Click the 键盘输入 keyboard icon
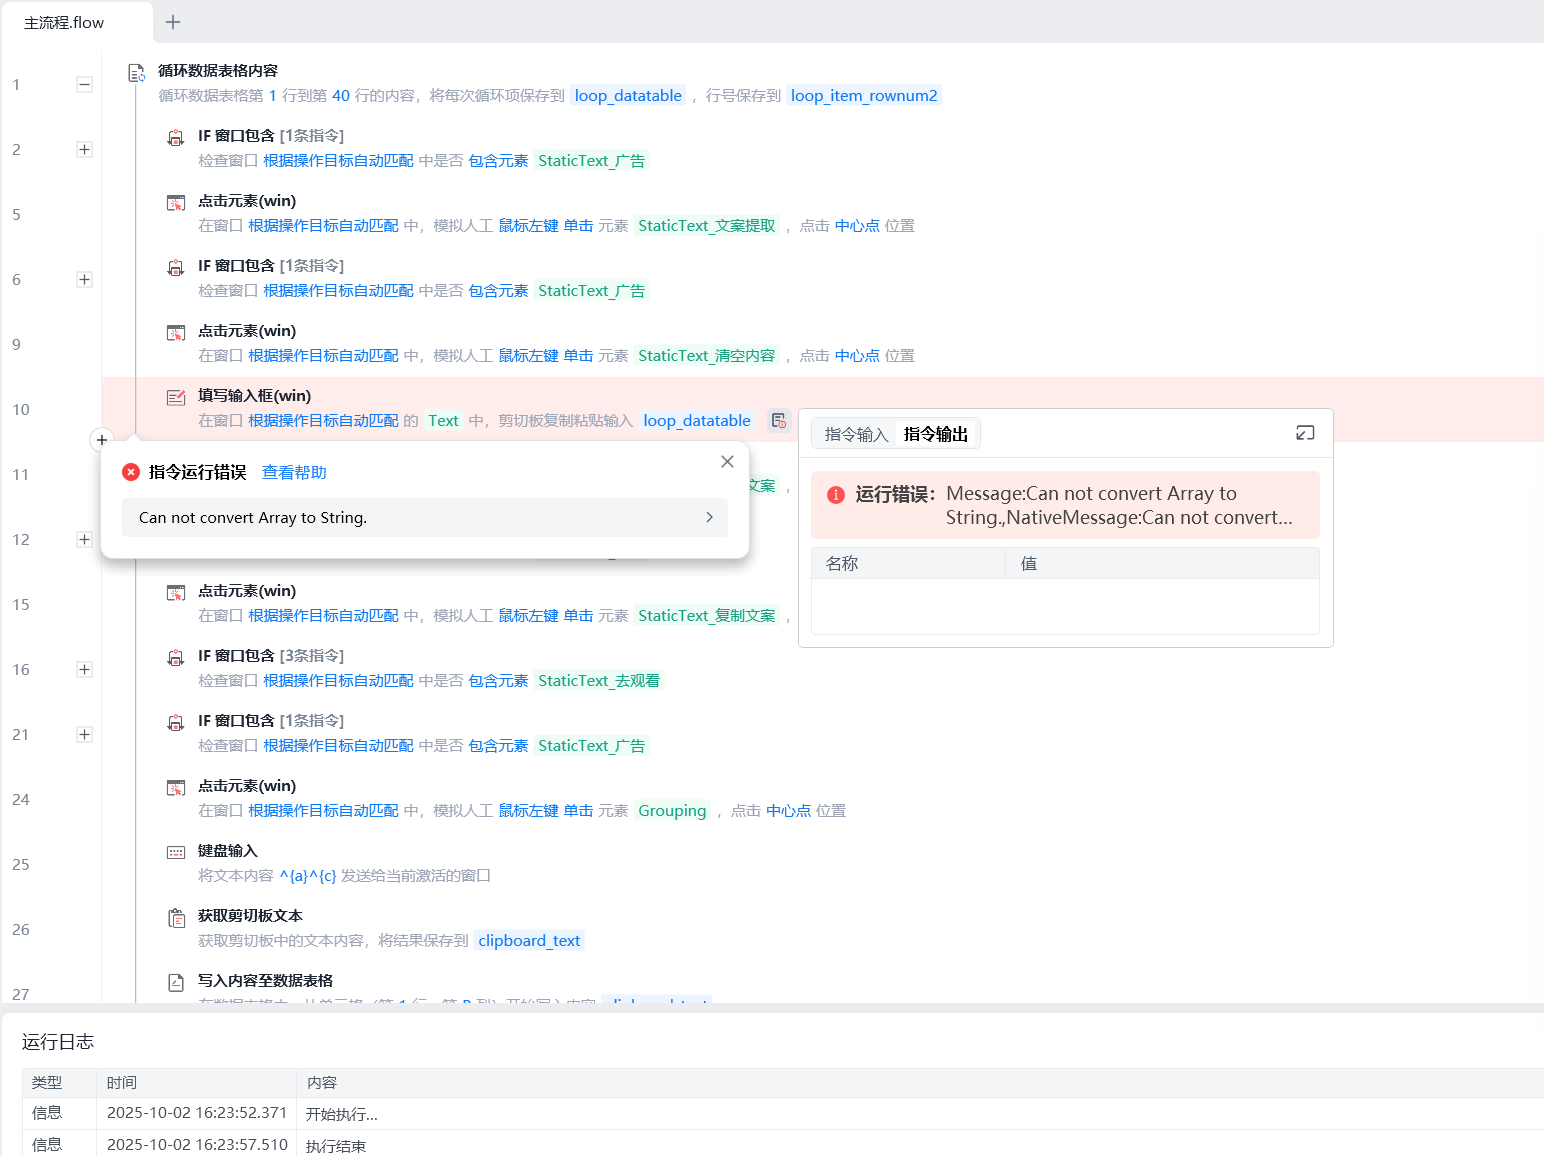The height and width of the screenshot is (1156, 1544). (x=176, y=853)
